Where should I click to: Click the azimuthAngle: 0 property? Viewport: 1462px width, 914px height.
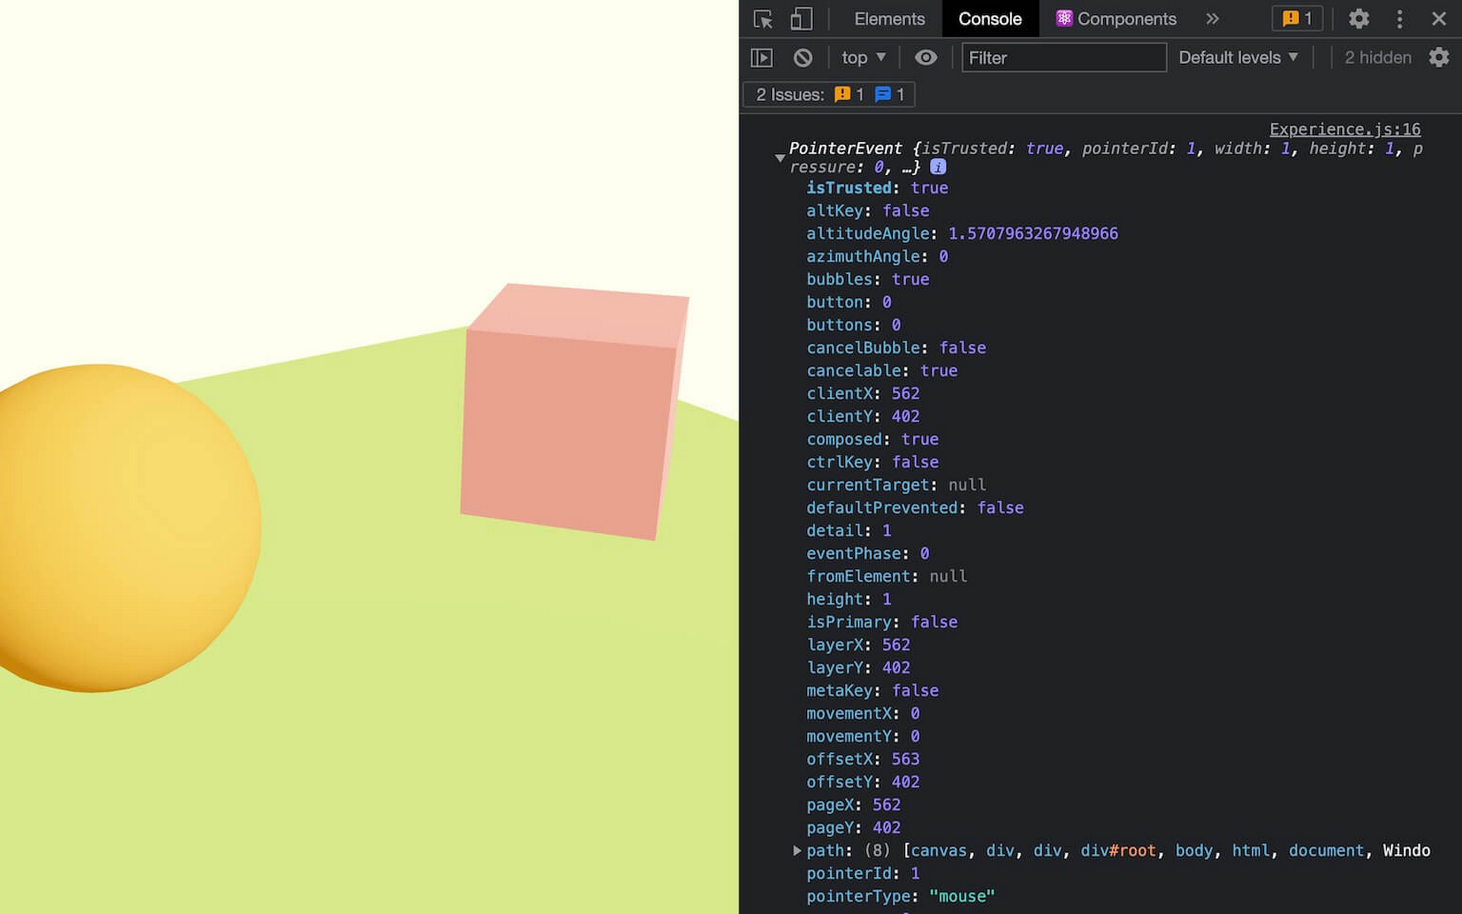click(877, 257)
